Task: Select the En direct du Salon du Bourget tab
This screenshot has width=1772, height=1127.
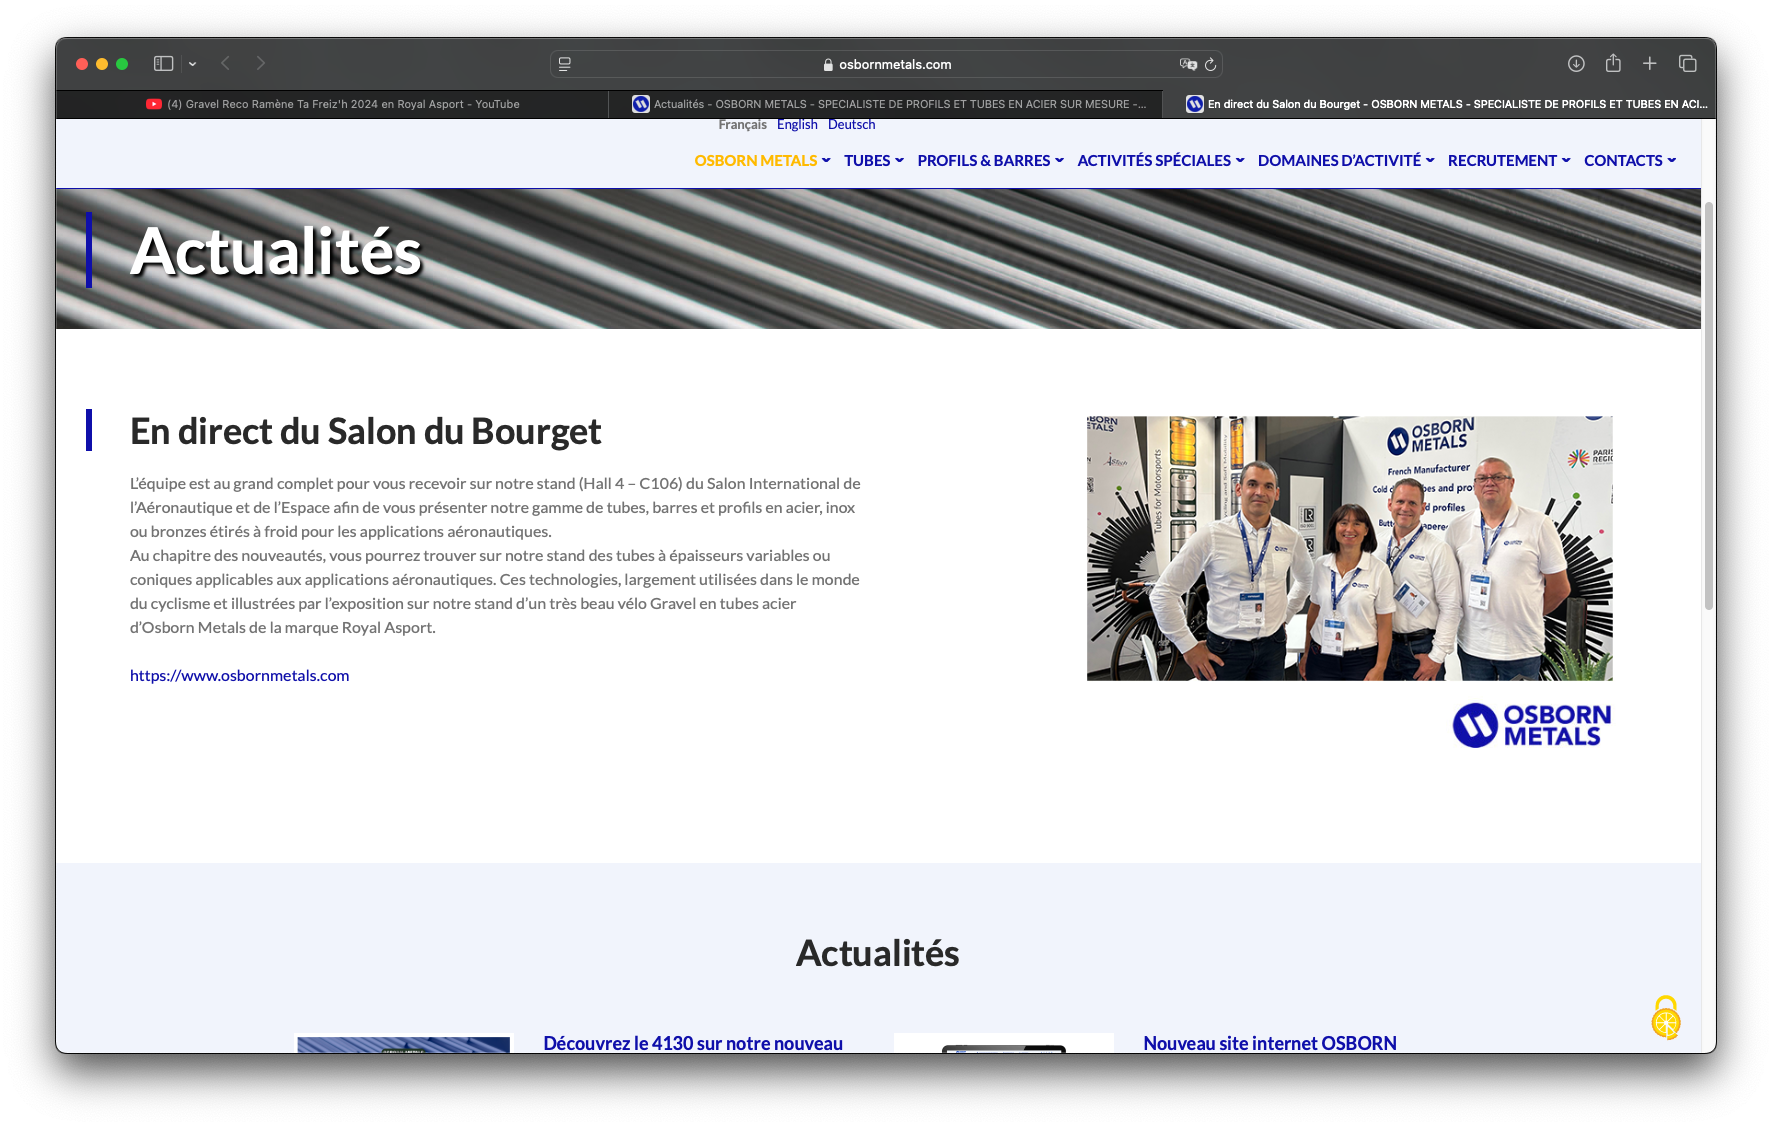Action: [1439, 104]
